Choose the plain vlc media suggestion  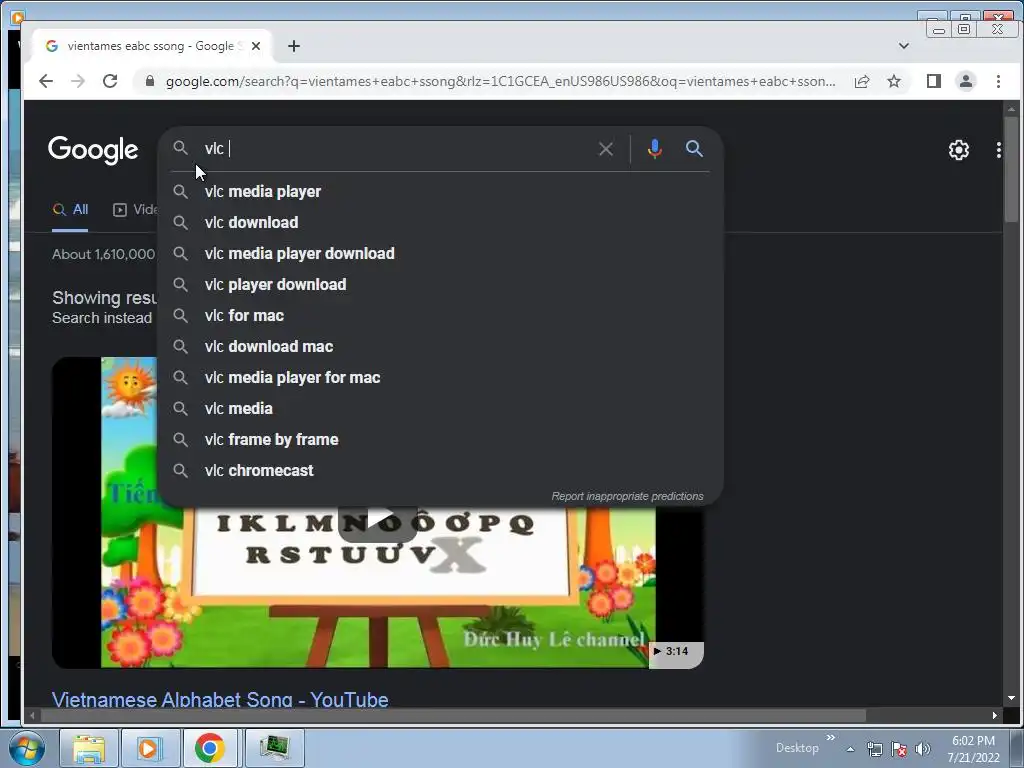[x=441, y=409]
